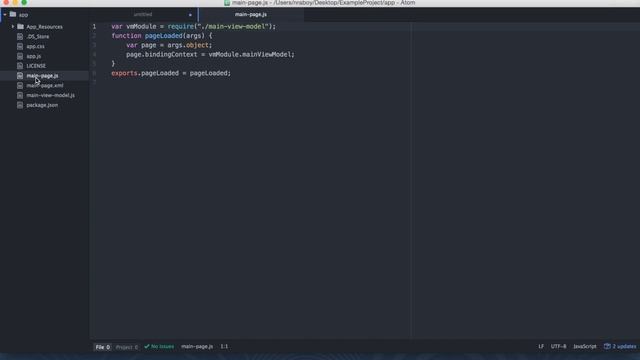Image resolution: width=640 pixels, height=360 pixels.
Task: Open app.css from the file tree
Action: pos(36,46)
